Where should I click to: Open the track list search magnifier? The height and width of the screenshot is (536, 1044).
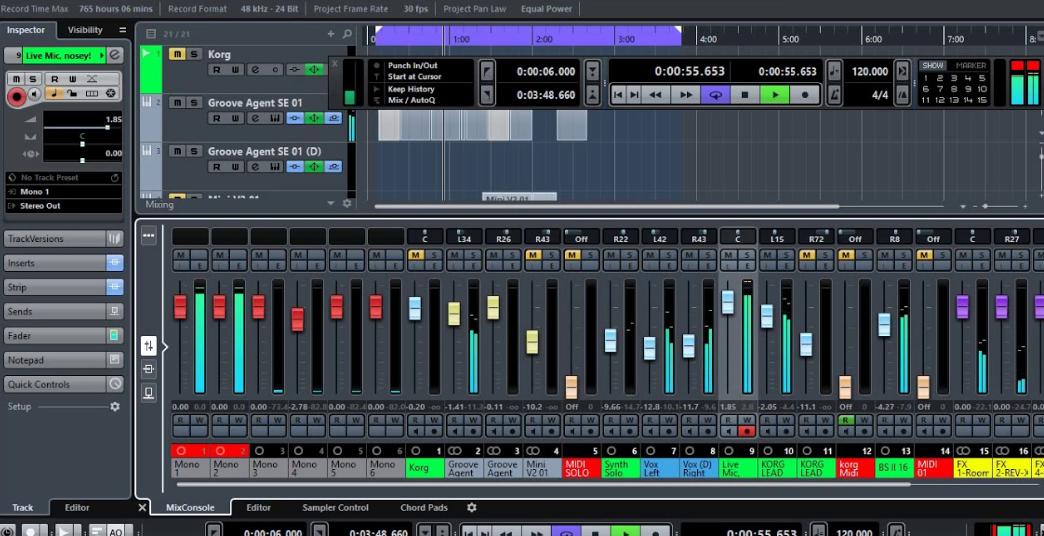click(x=347, y=34)
